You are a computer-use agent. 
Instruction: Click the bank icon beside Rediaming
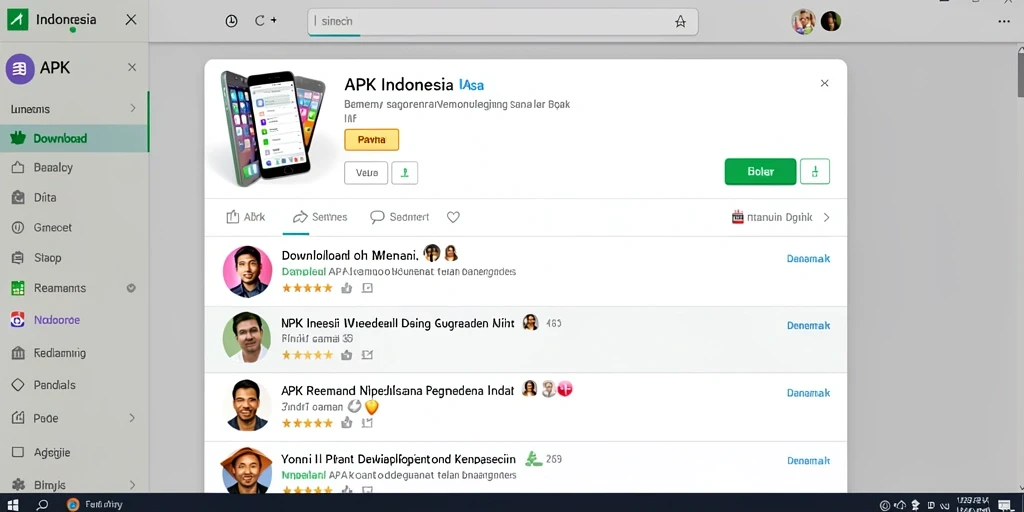[18, 353]
